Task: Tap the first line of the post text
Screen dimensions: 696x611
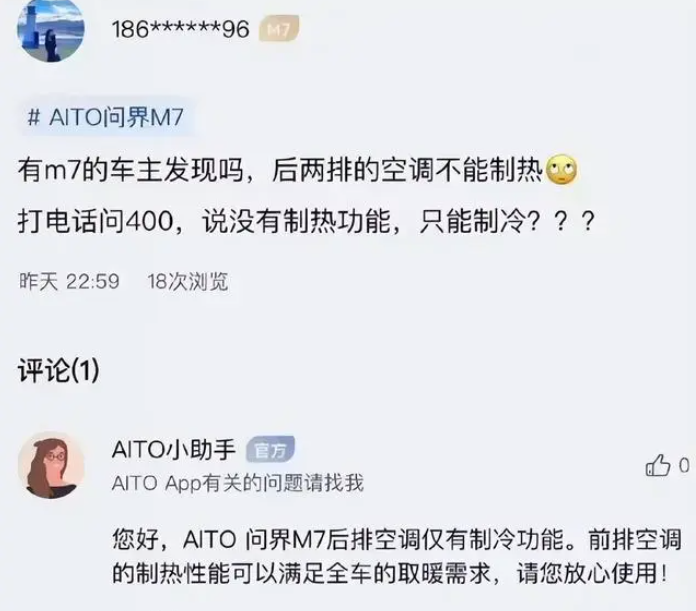Action: point(298,170)
